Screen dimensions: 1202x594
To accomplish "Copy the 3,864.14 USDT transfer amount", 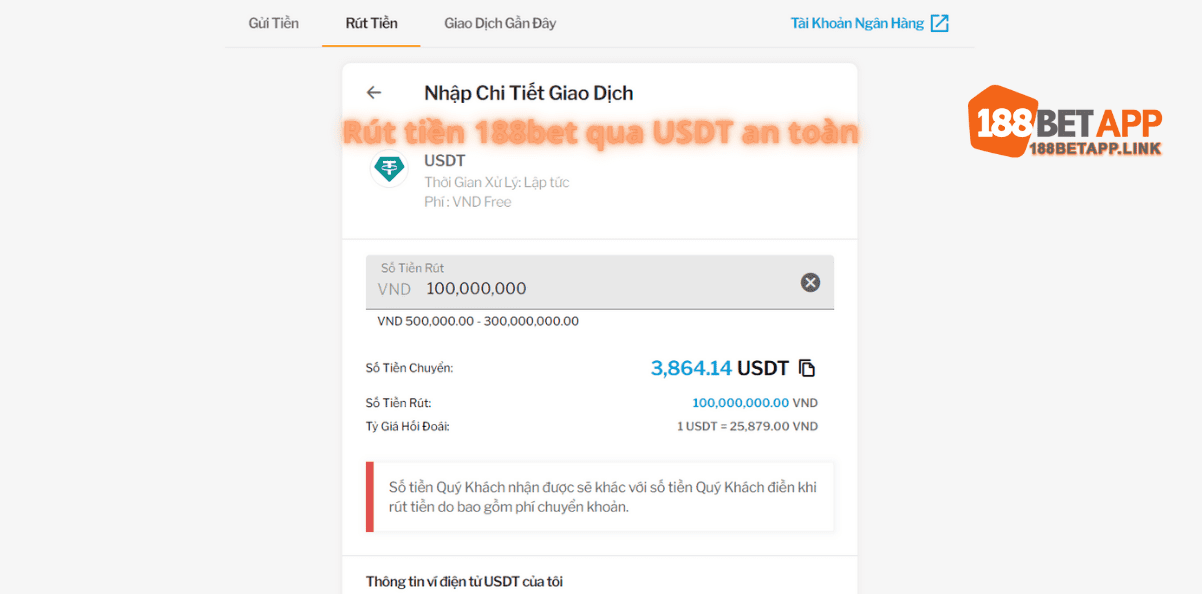I will point(807,368).
